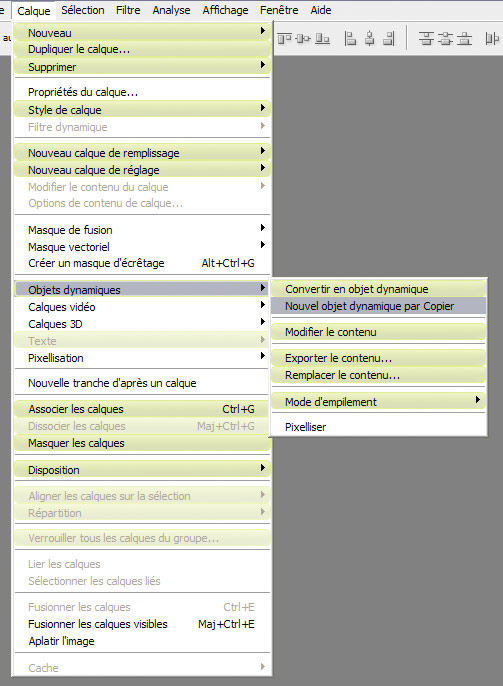Click the Distribute bottom edges icon
The image size is (503, 686).
click(465, 39)
